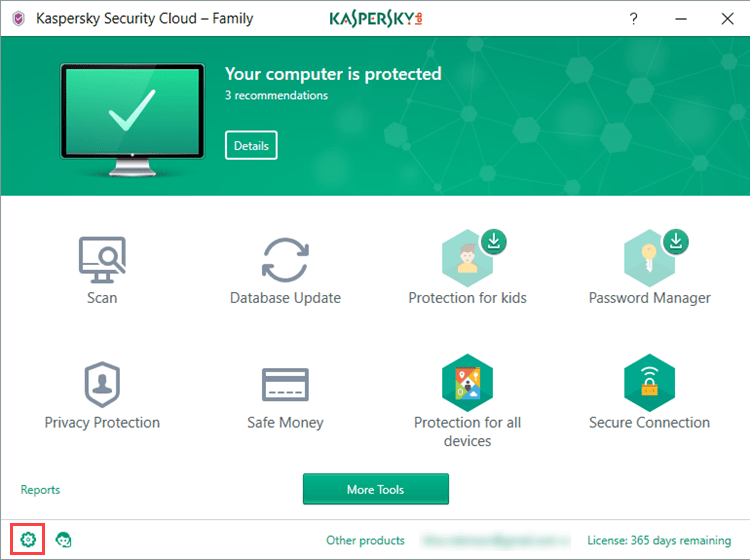The image size is (750, 560).
Task: Open Protection for kids icon
Action: coord(467,259)
